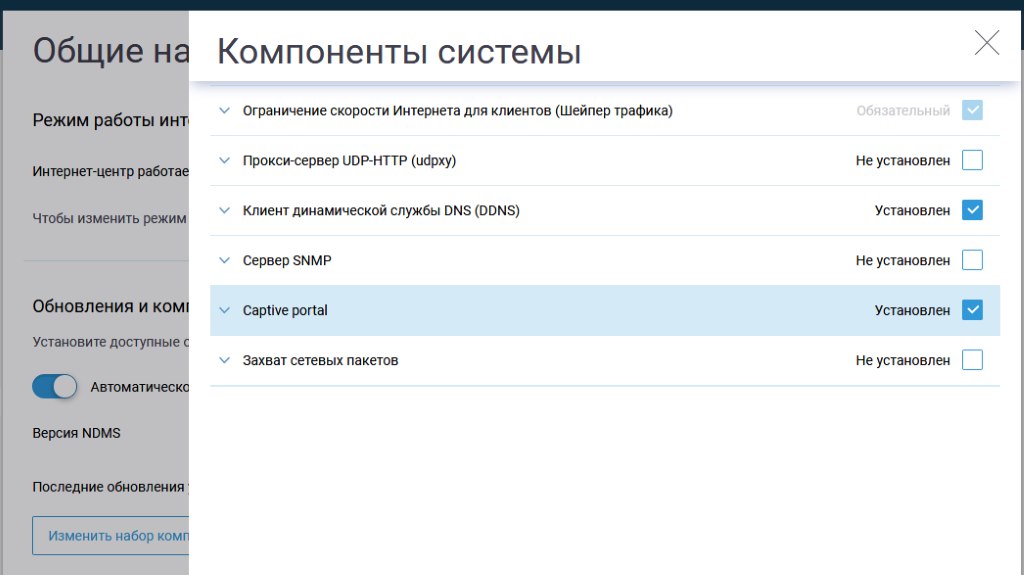Expand the udpxy proxy server chevron
This screenshot has width=1024, height=575.
coord(224,161)
